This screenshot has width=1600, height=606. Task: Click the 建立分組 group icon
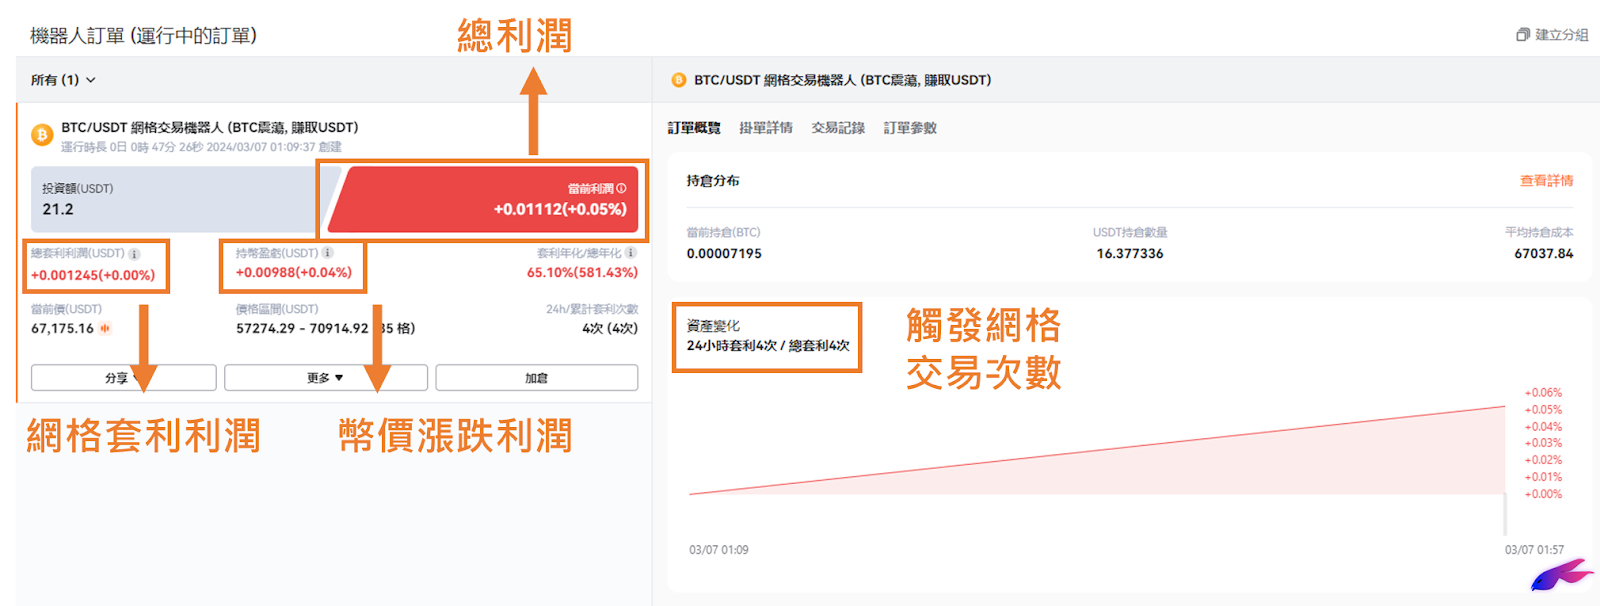[x=1523, y=35]
